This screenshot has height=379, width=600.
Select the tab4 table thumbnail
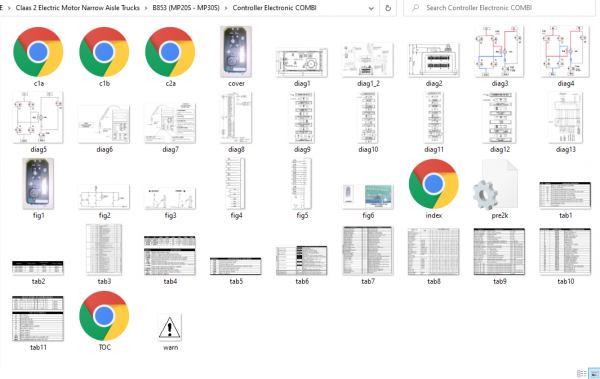pyautogui.click(x=170, y=255)
